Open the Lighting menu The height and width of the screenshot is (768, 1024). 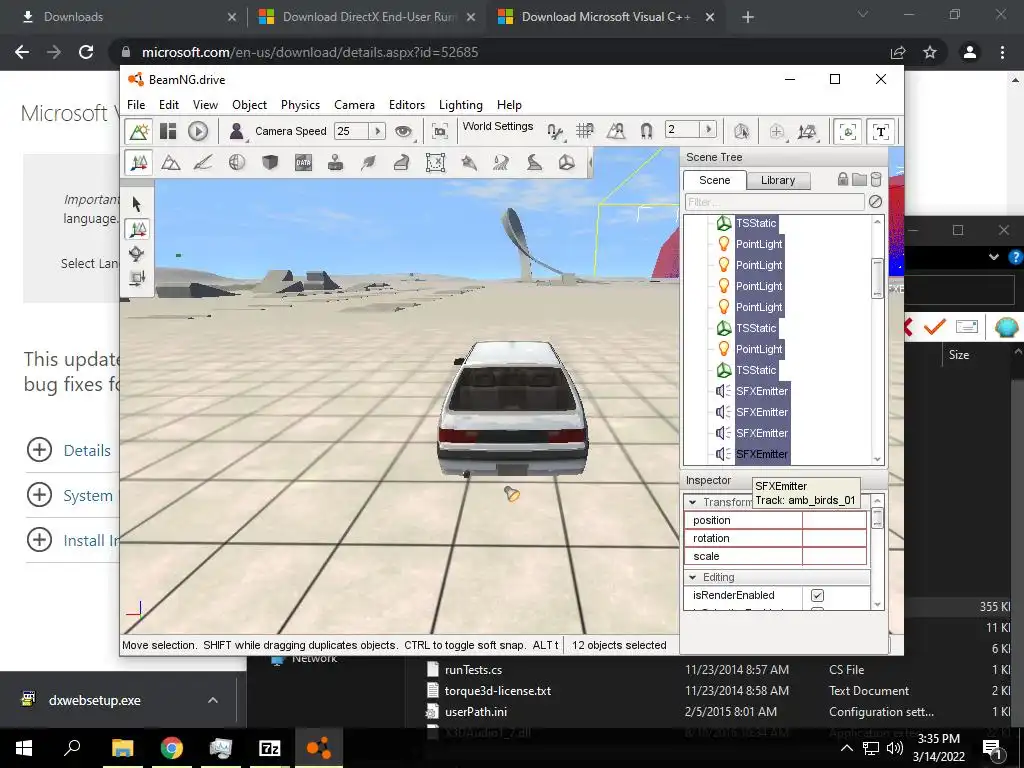(460, 104)
